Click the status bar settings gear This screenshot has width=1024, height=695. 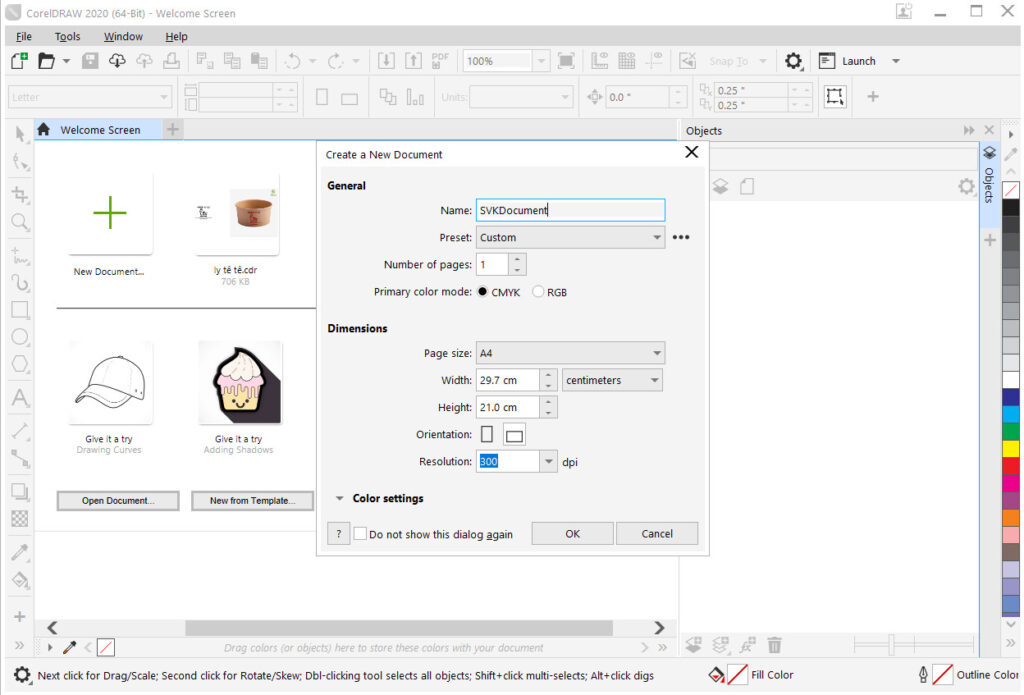[x=22, y=675]
